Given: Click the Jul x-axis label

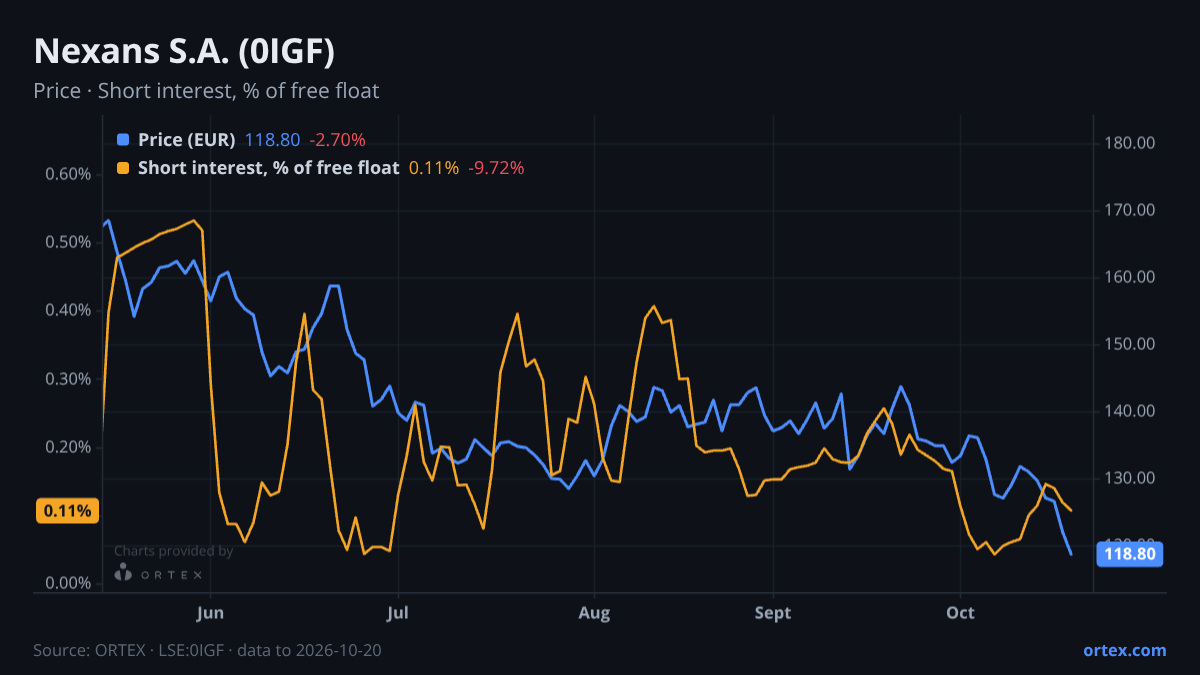Looking at the screenshot, I should click(398, 611).
